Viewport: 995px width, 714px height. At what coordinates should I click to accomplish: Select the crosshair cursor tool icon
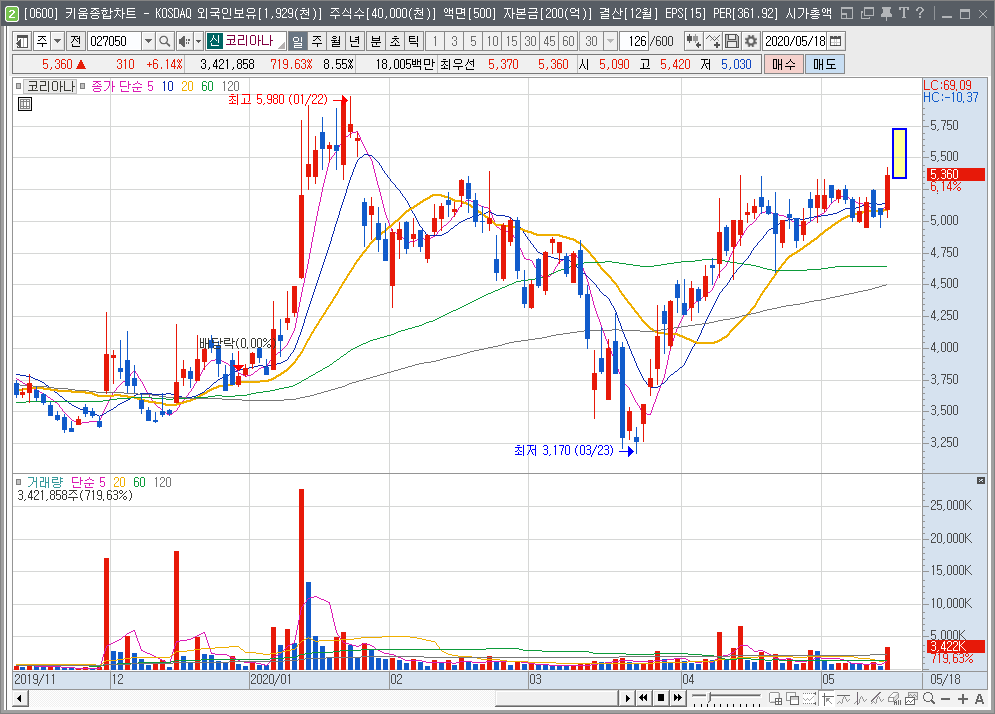827,699
